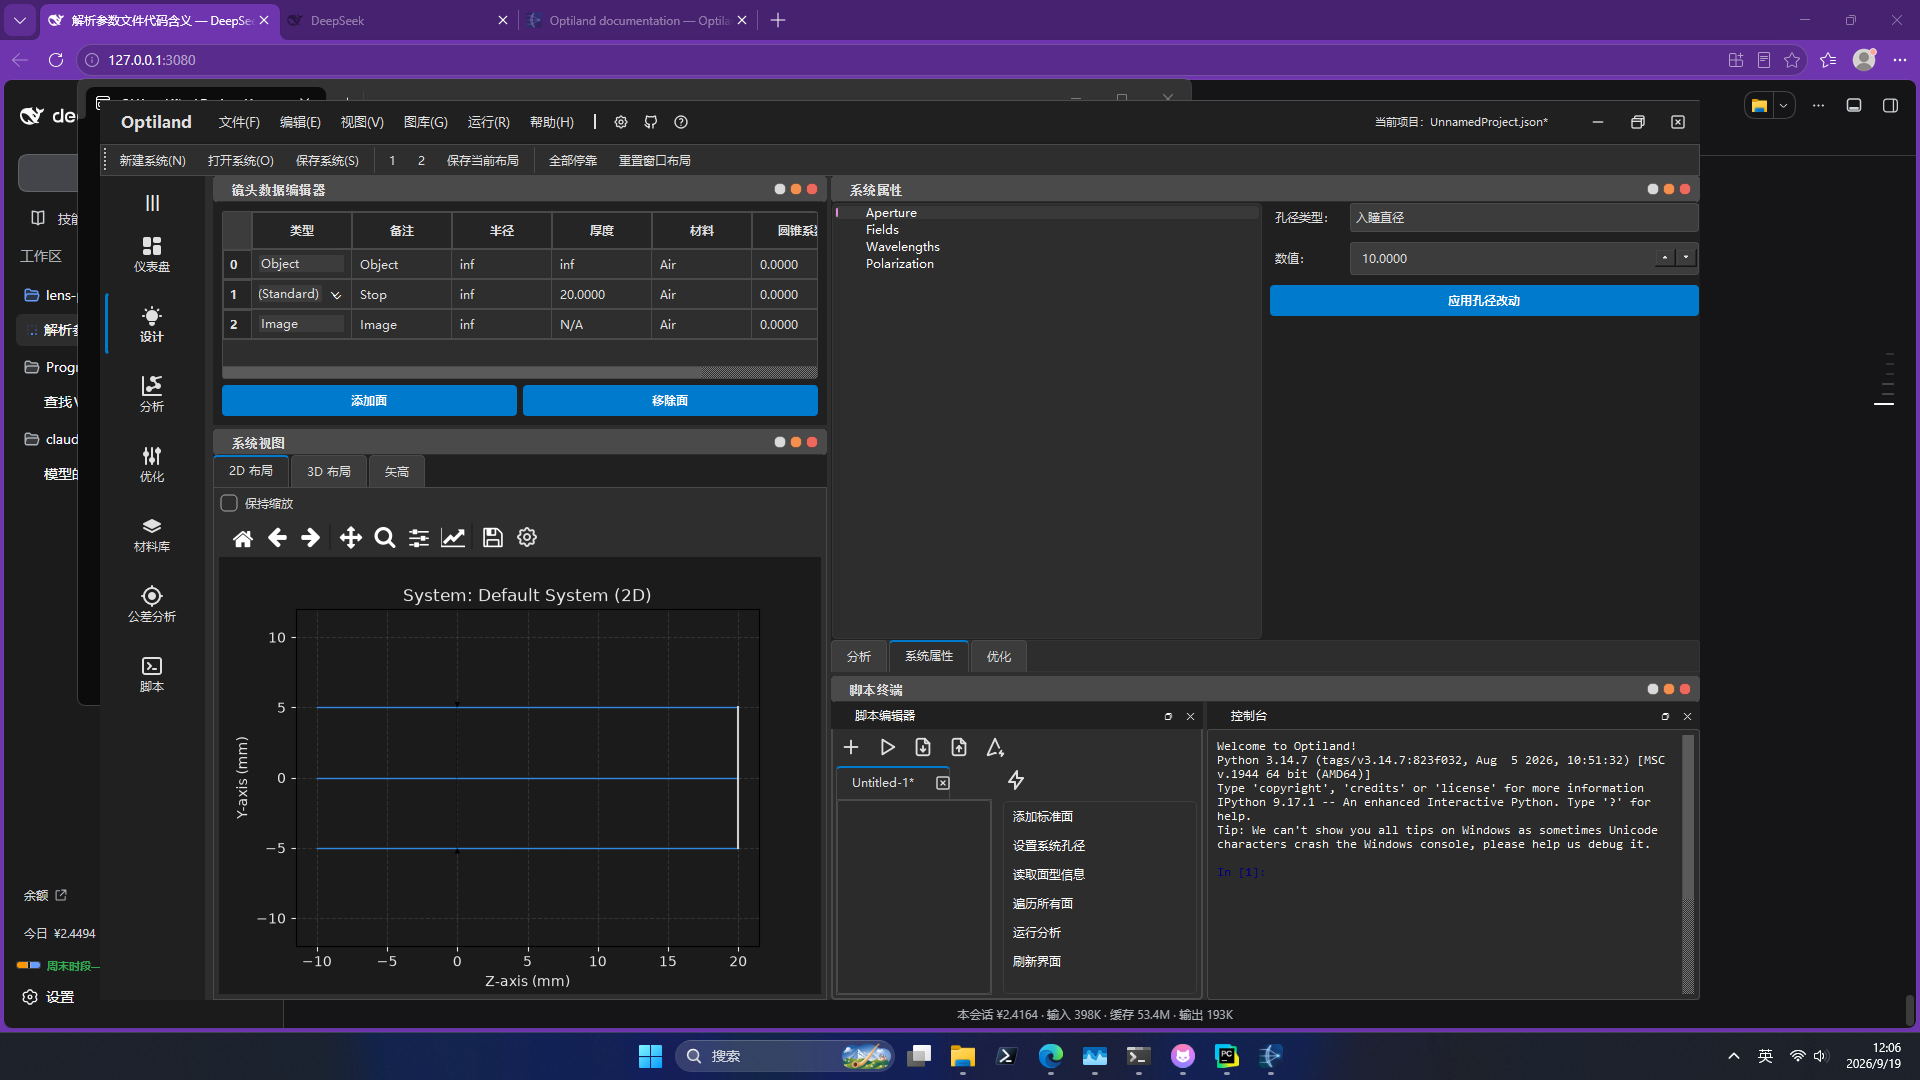Image resolution: width=1920 pixels, height=1080 pixels.
Task: Save the figure with the floppy icon
Action: [x=493, y=538]
